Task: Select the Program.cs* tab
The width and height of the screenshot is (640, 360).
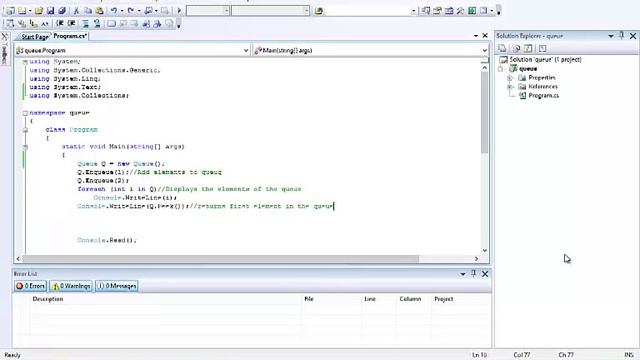Action: pos(70,36)
